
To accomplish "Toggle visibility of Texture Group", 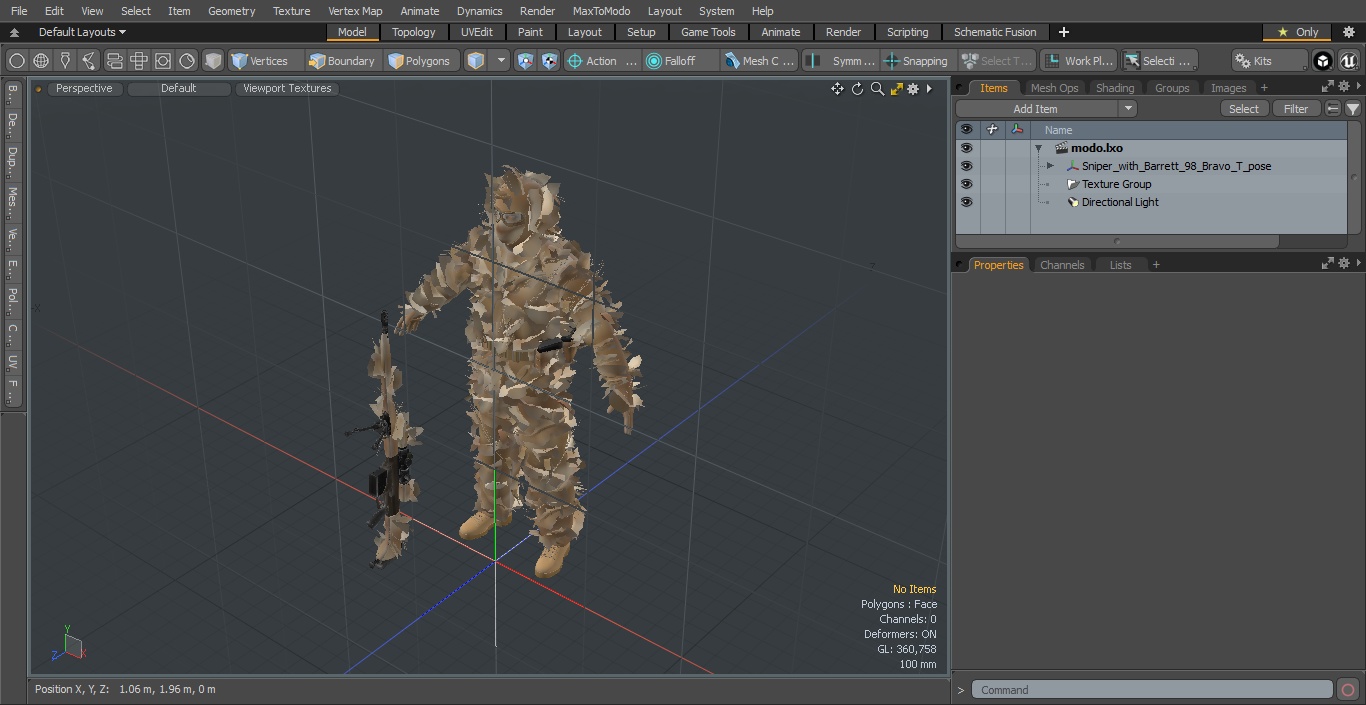I will [x=966, y=184].
